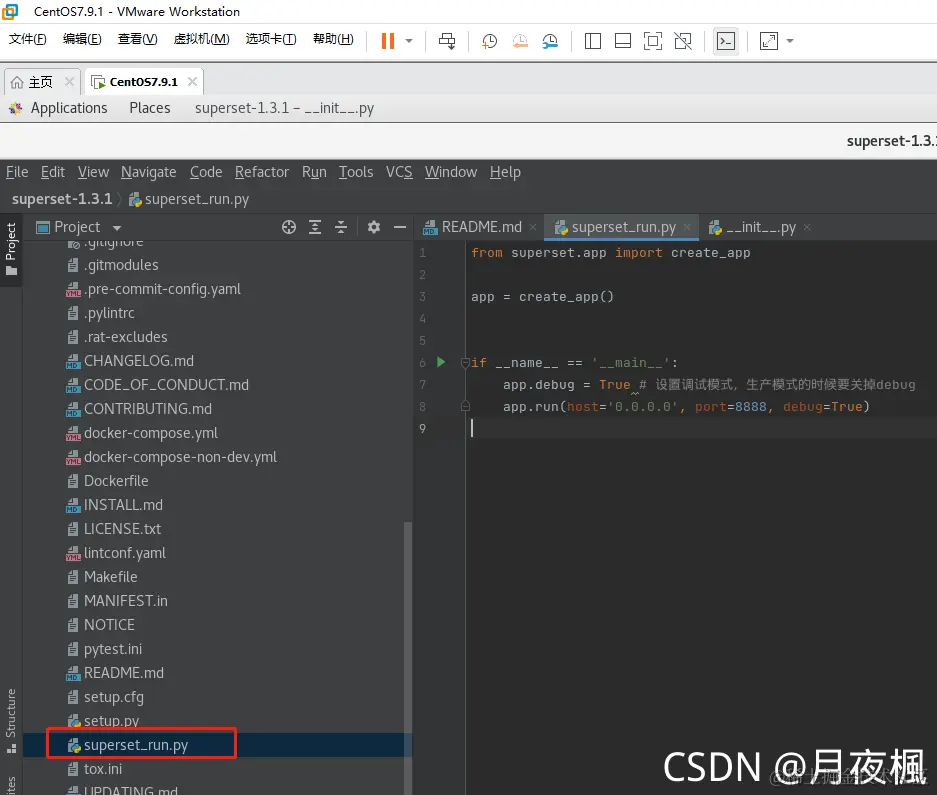Click the fold end marker on line 8

(x=465, y=406)
